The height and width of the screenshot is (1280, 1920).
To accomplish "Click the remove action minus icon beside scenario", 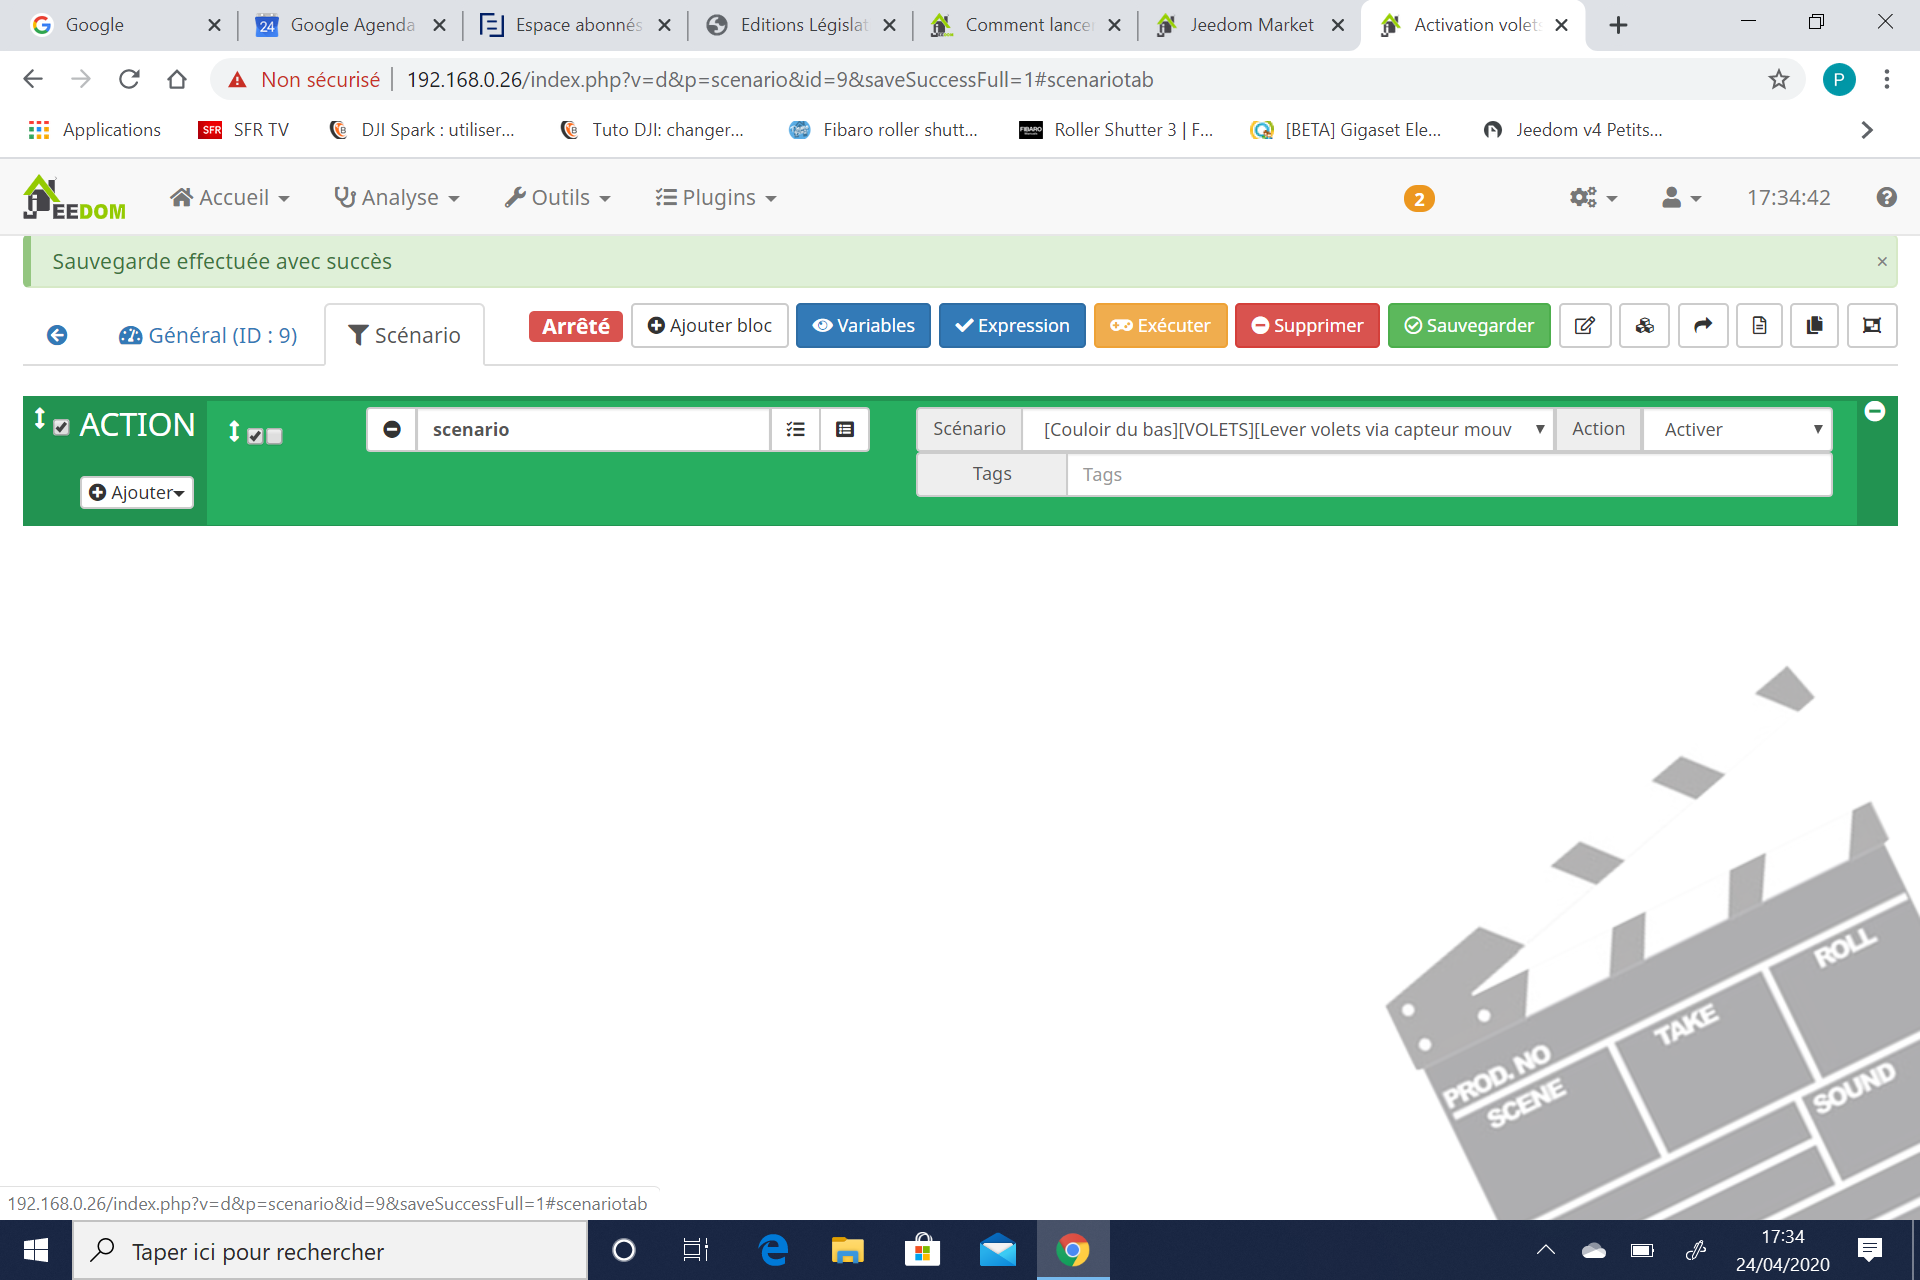I will 392,429.
